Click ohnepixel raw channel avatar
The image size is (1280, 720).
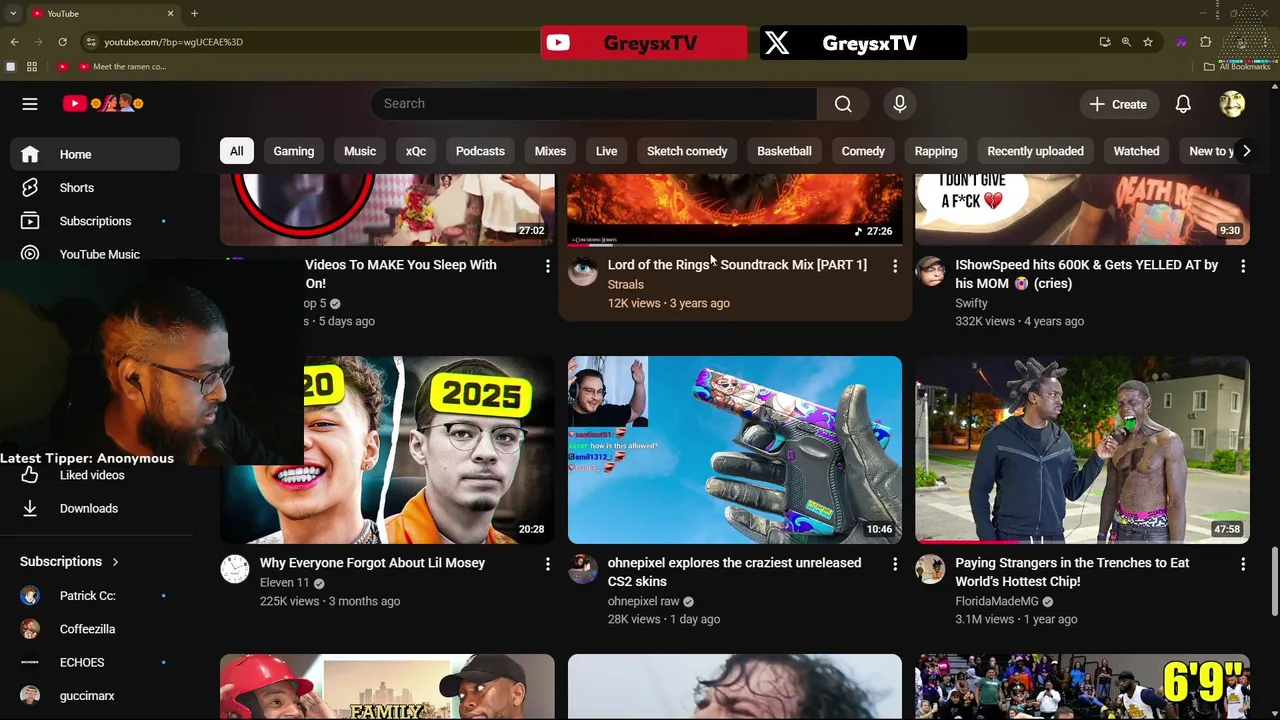click(x=583, y=569)
